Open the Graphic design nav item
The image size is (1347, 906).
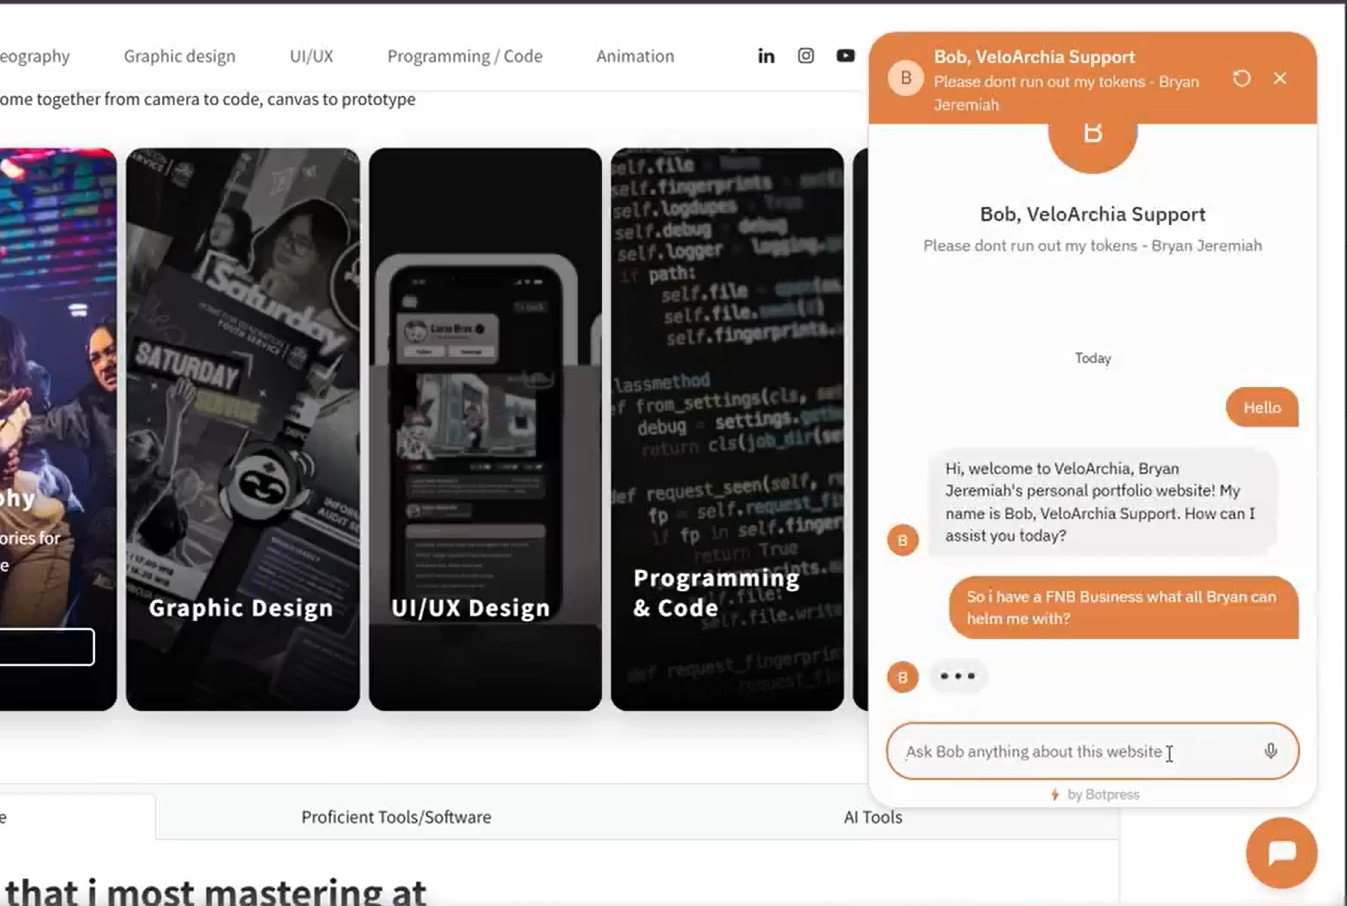coord(180,56)
